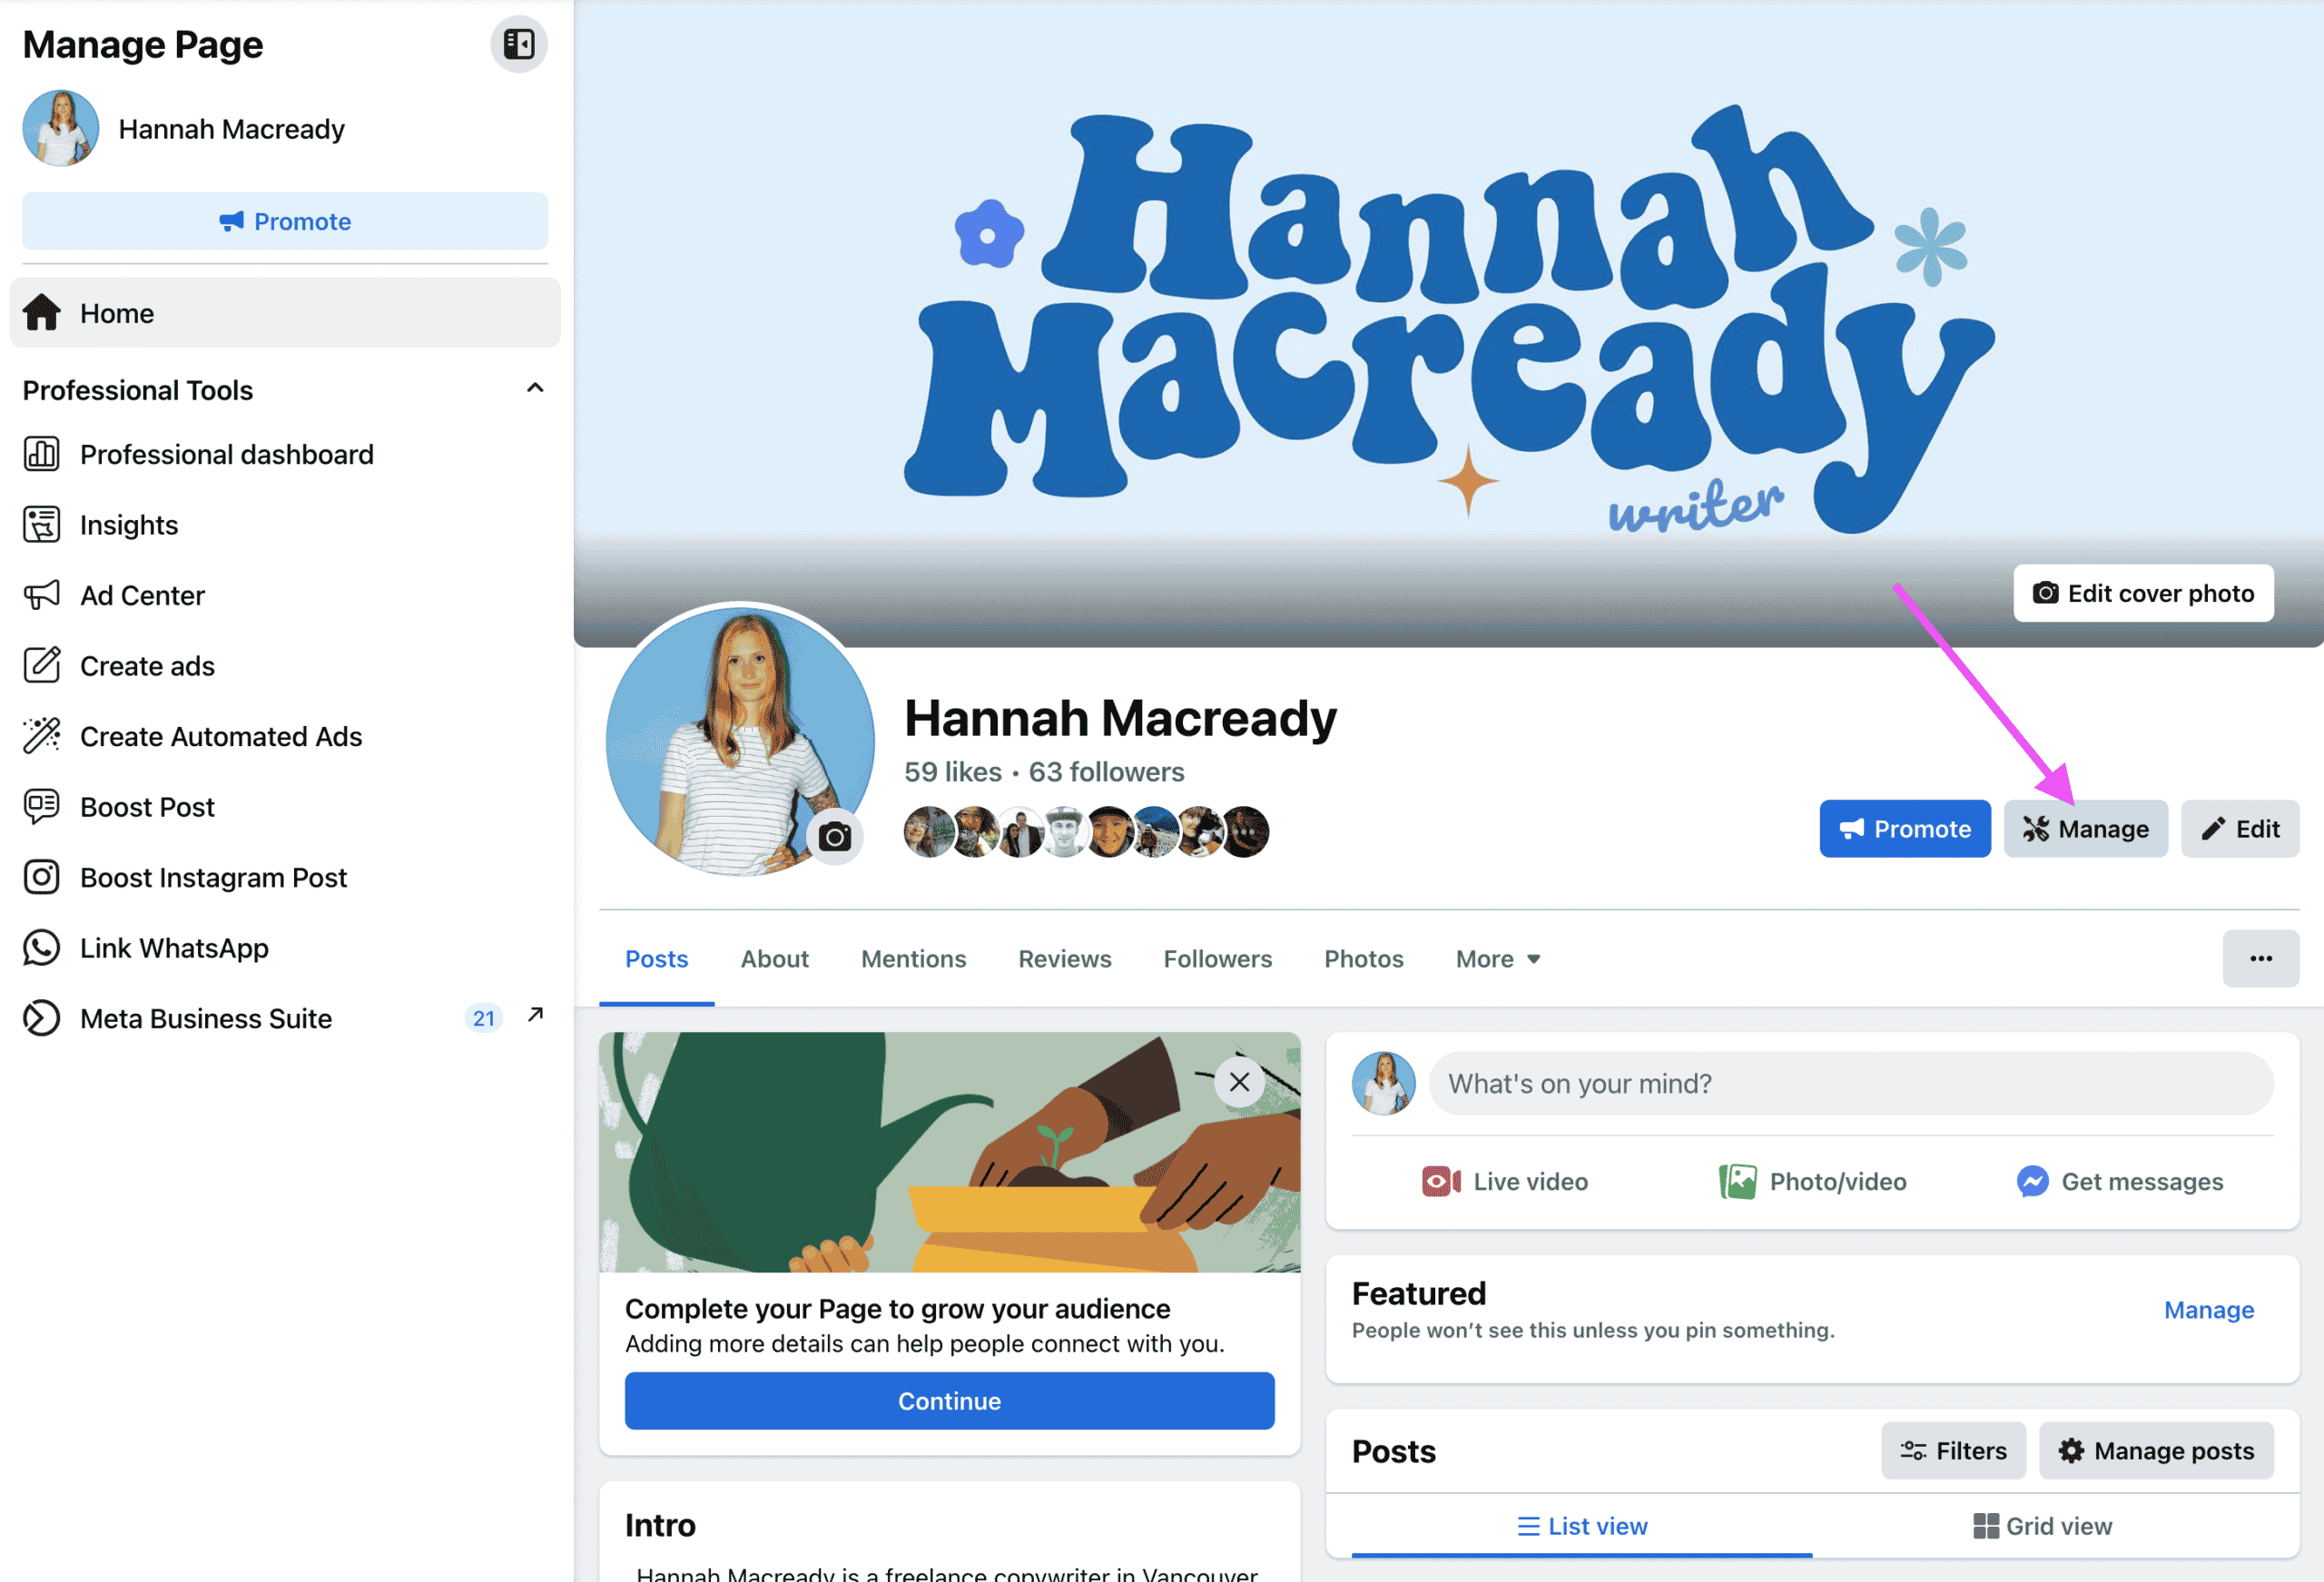Click the Edit cover photo button
This screenshot has height=1582, width=2324.
pos(2143,593)
